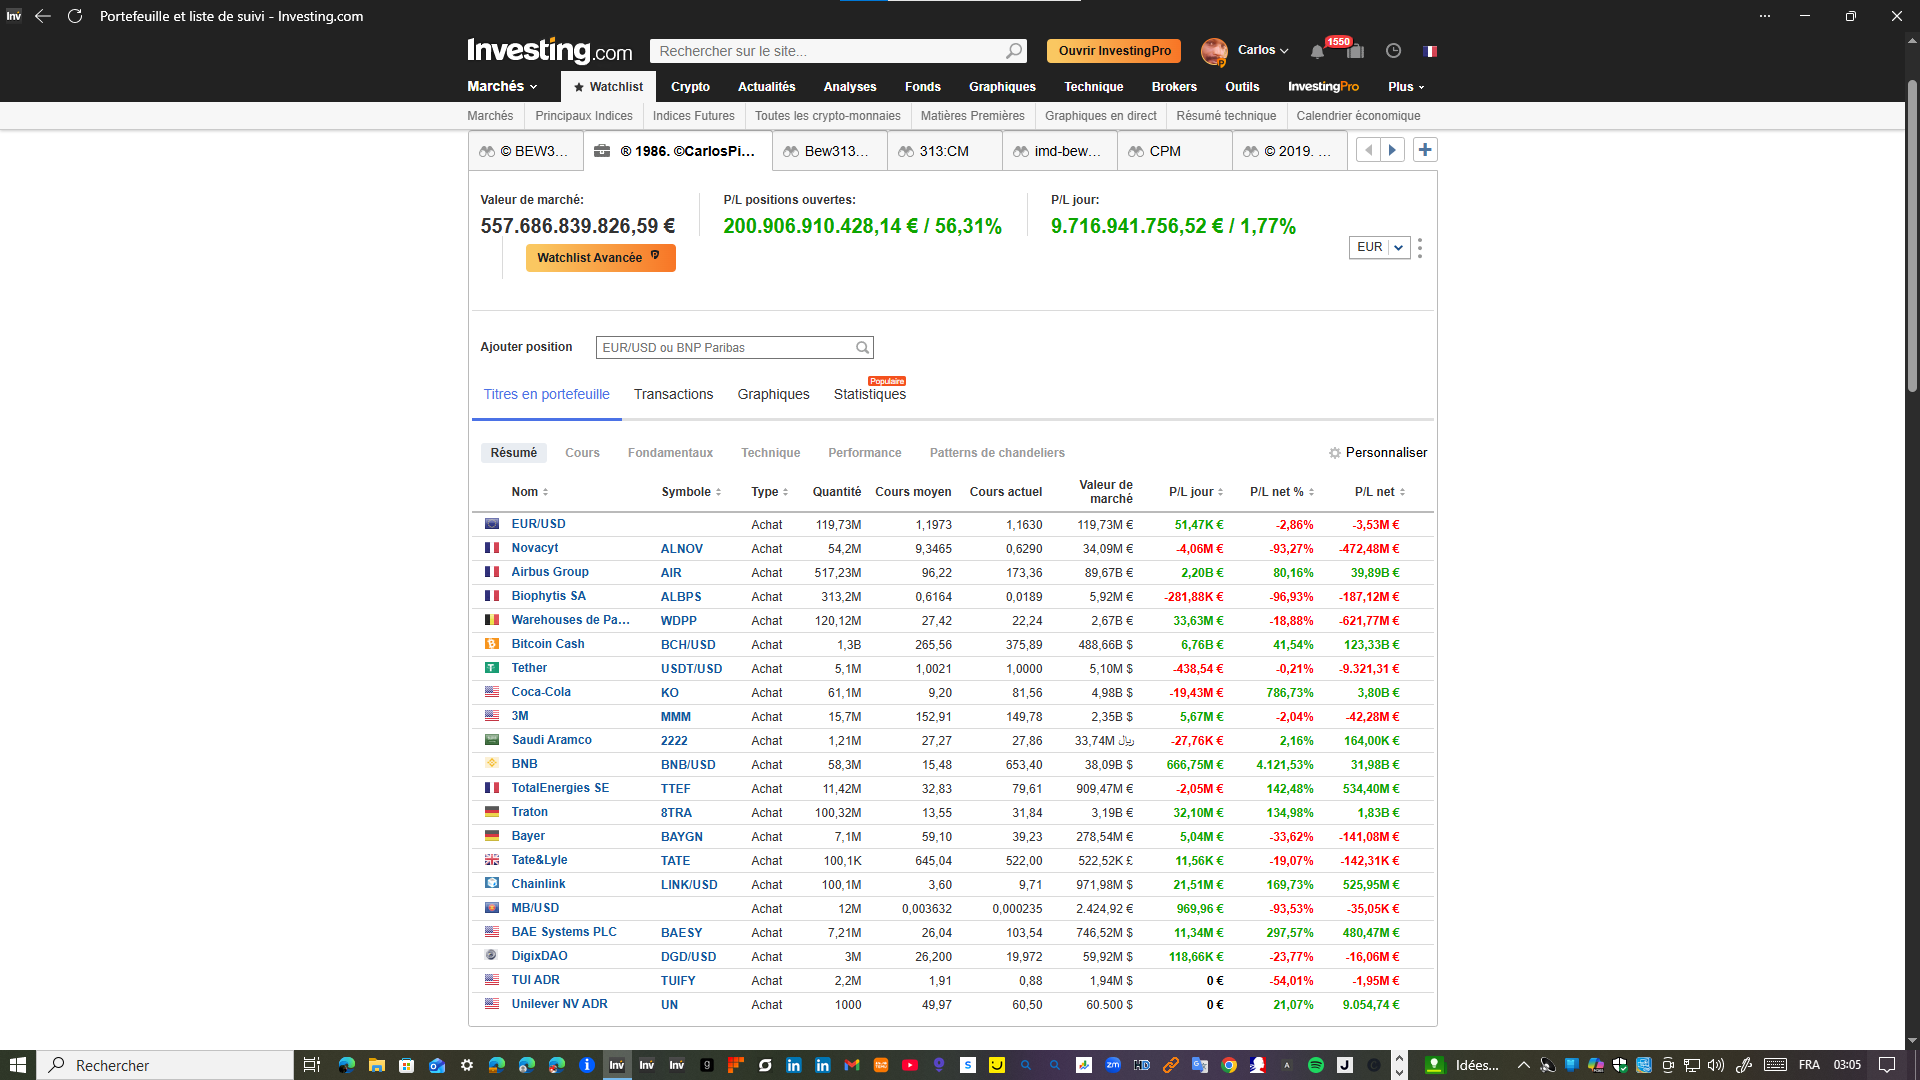Viewport: 1920px width, 1080px height.
Task: Open Spotify from the taskbar
Action: point(1316,1065)
